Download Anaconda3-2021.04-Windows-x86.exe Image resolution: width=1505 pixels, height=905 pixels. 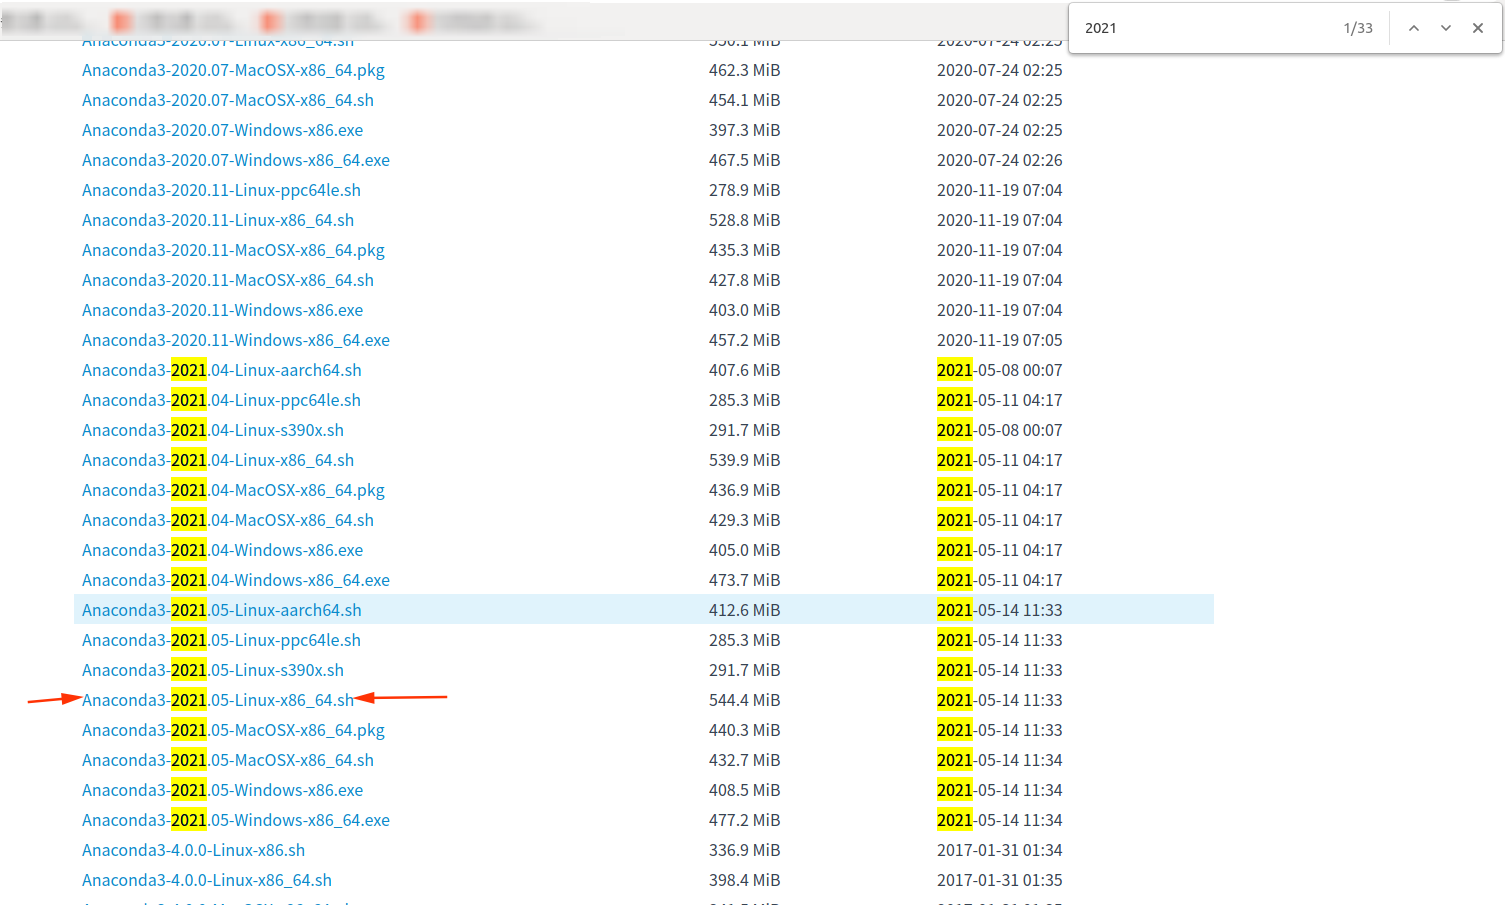pos(222,550)
